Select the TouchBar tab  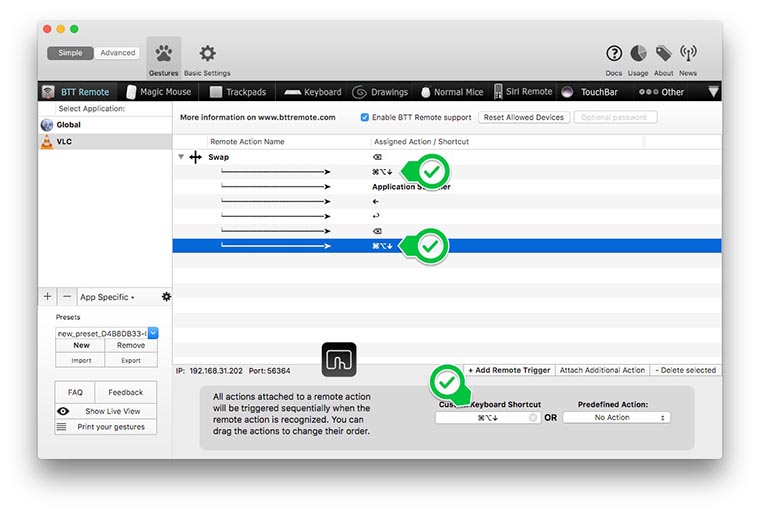[x=589, y=92]
